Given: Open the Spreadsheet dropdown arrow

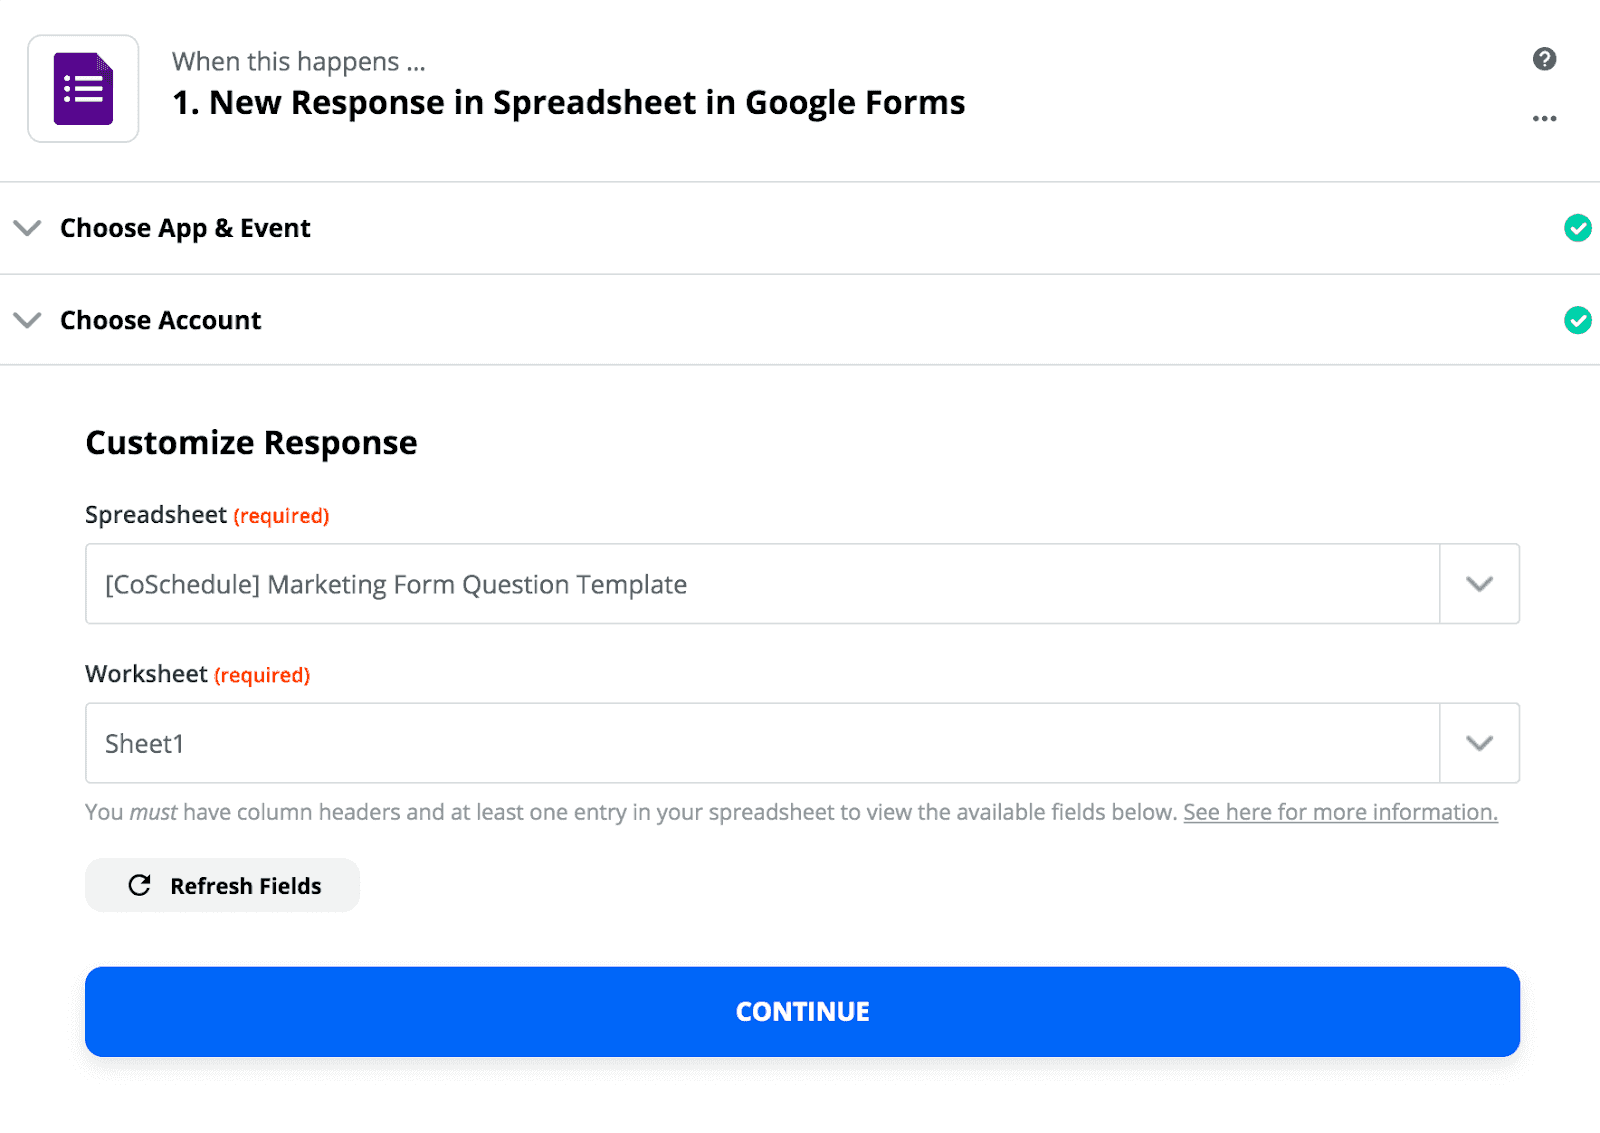Looking at the screenshot, I should pyautogui.click(x=1479, y=584).
